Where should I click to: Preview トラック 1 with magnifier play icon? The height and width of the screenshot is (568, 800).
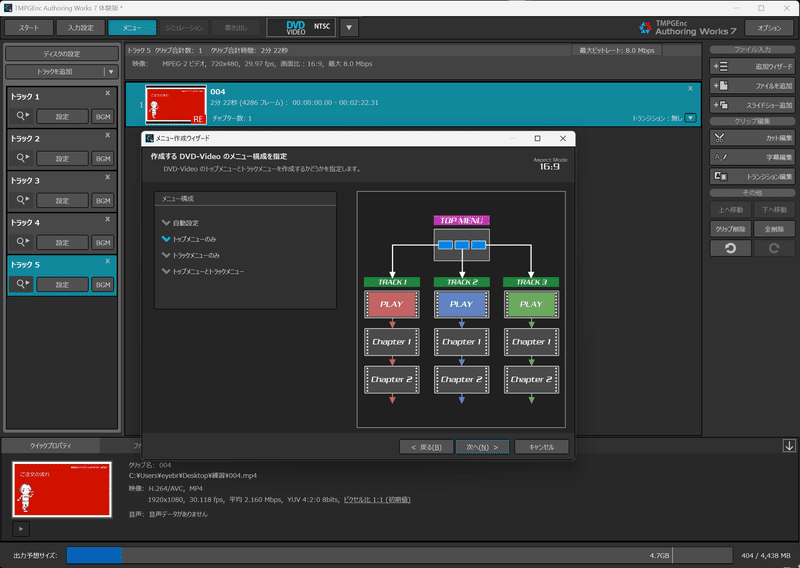21,116
